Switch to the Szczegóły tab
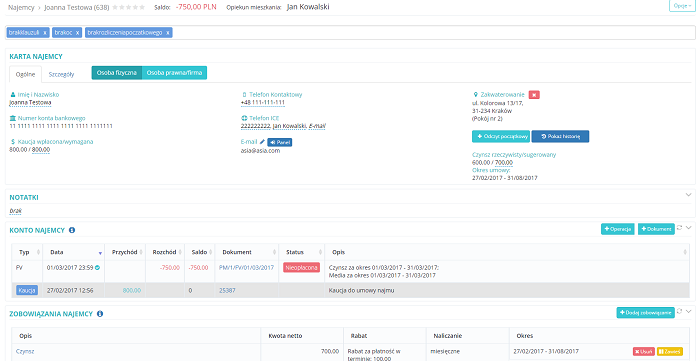Viewport: 700px width, 361px height. click(62, 75)
